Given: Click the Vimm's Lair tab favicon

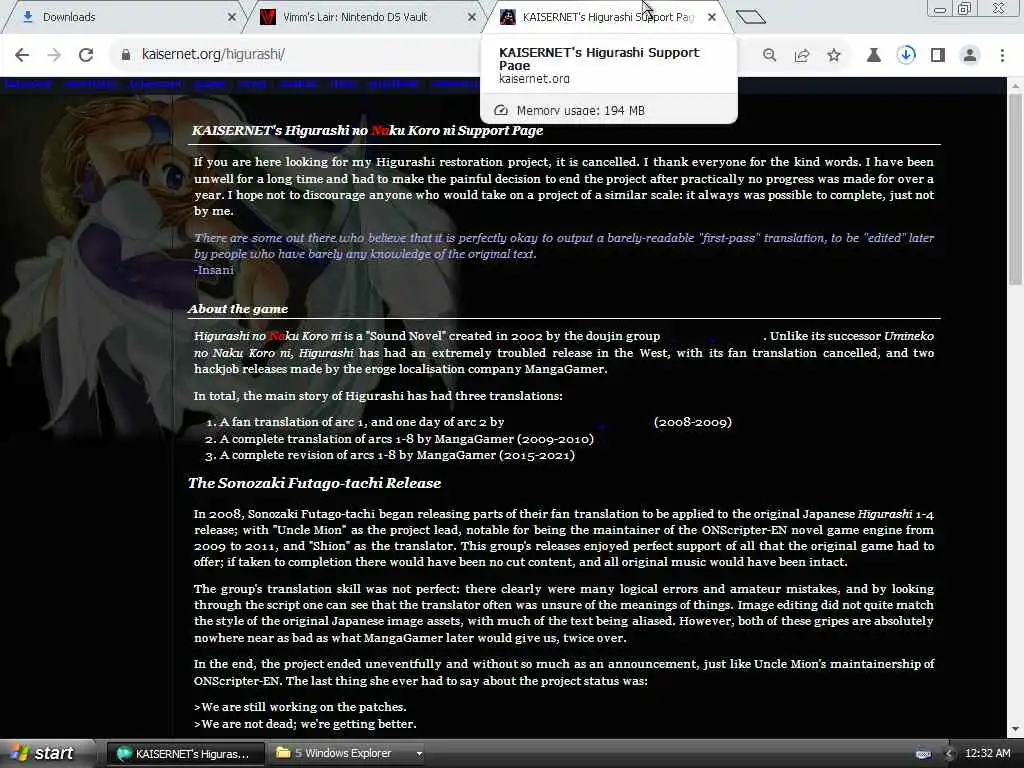Looking at the screenshot, I should (268, 17).
